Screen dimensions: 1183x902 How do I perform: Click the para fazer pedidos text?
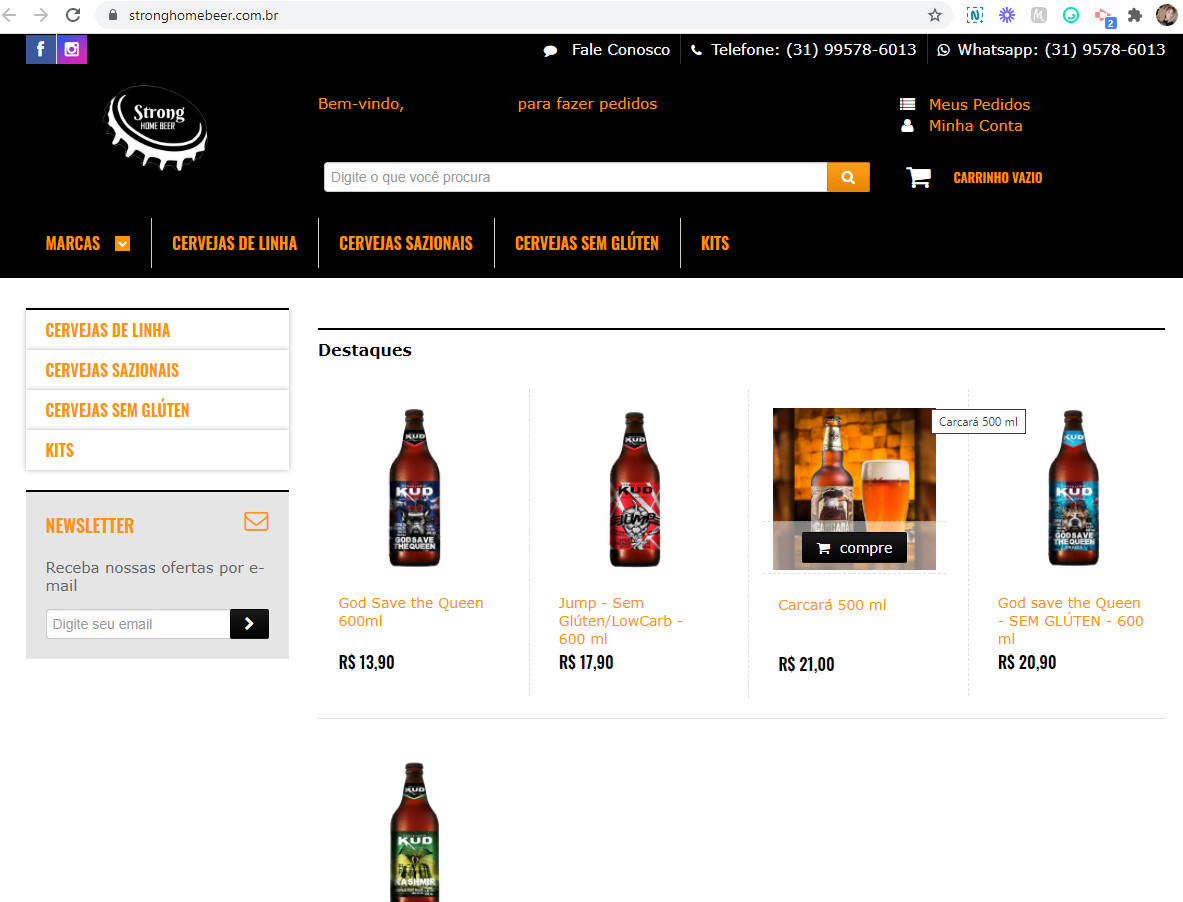[x=587, y=103]
